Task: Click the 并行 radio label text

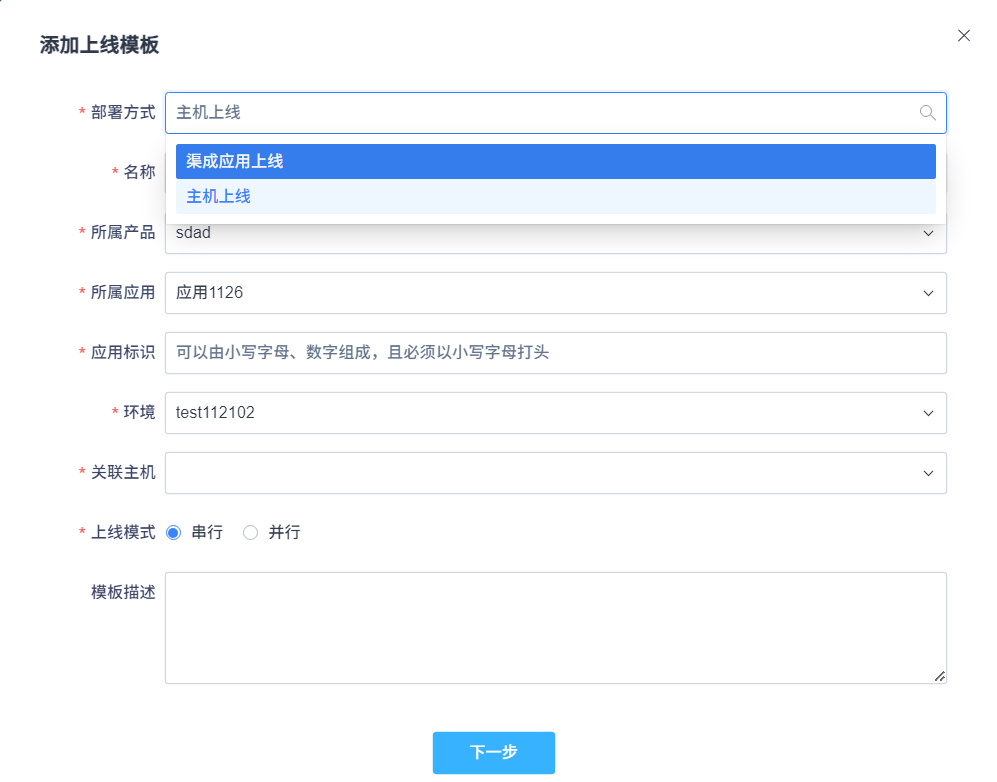Action: (284, 533)
